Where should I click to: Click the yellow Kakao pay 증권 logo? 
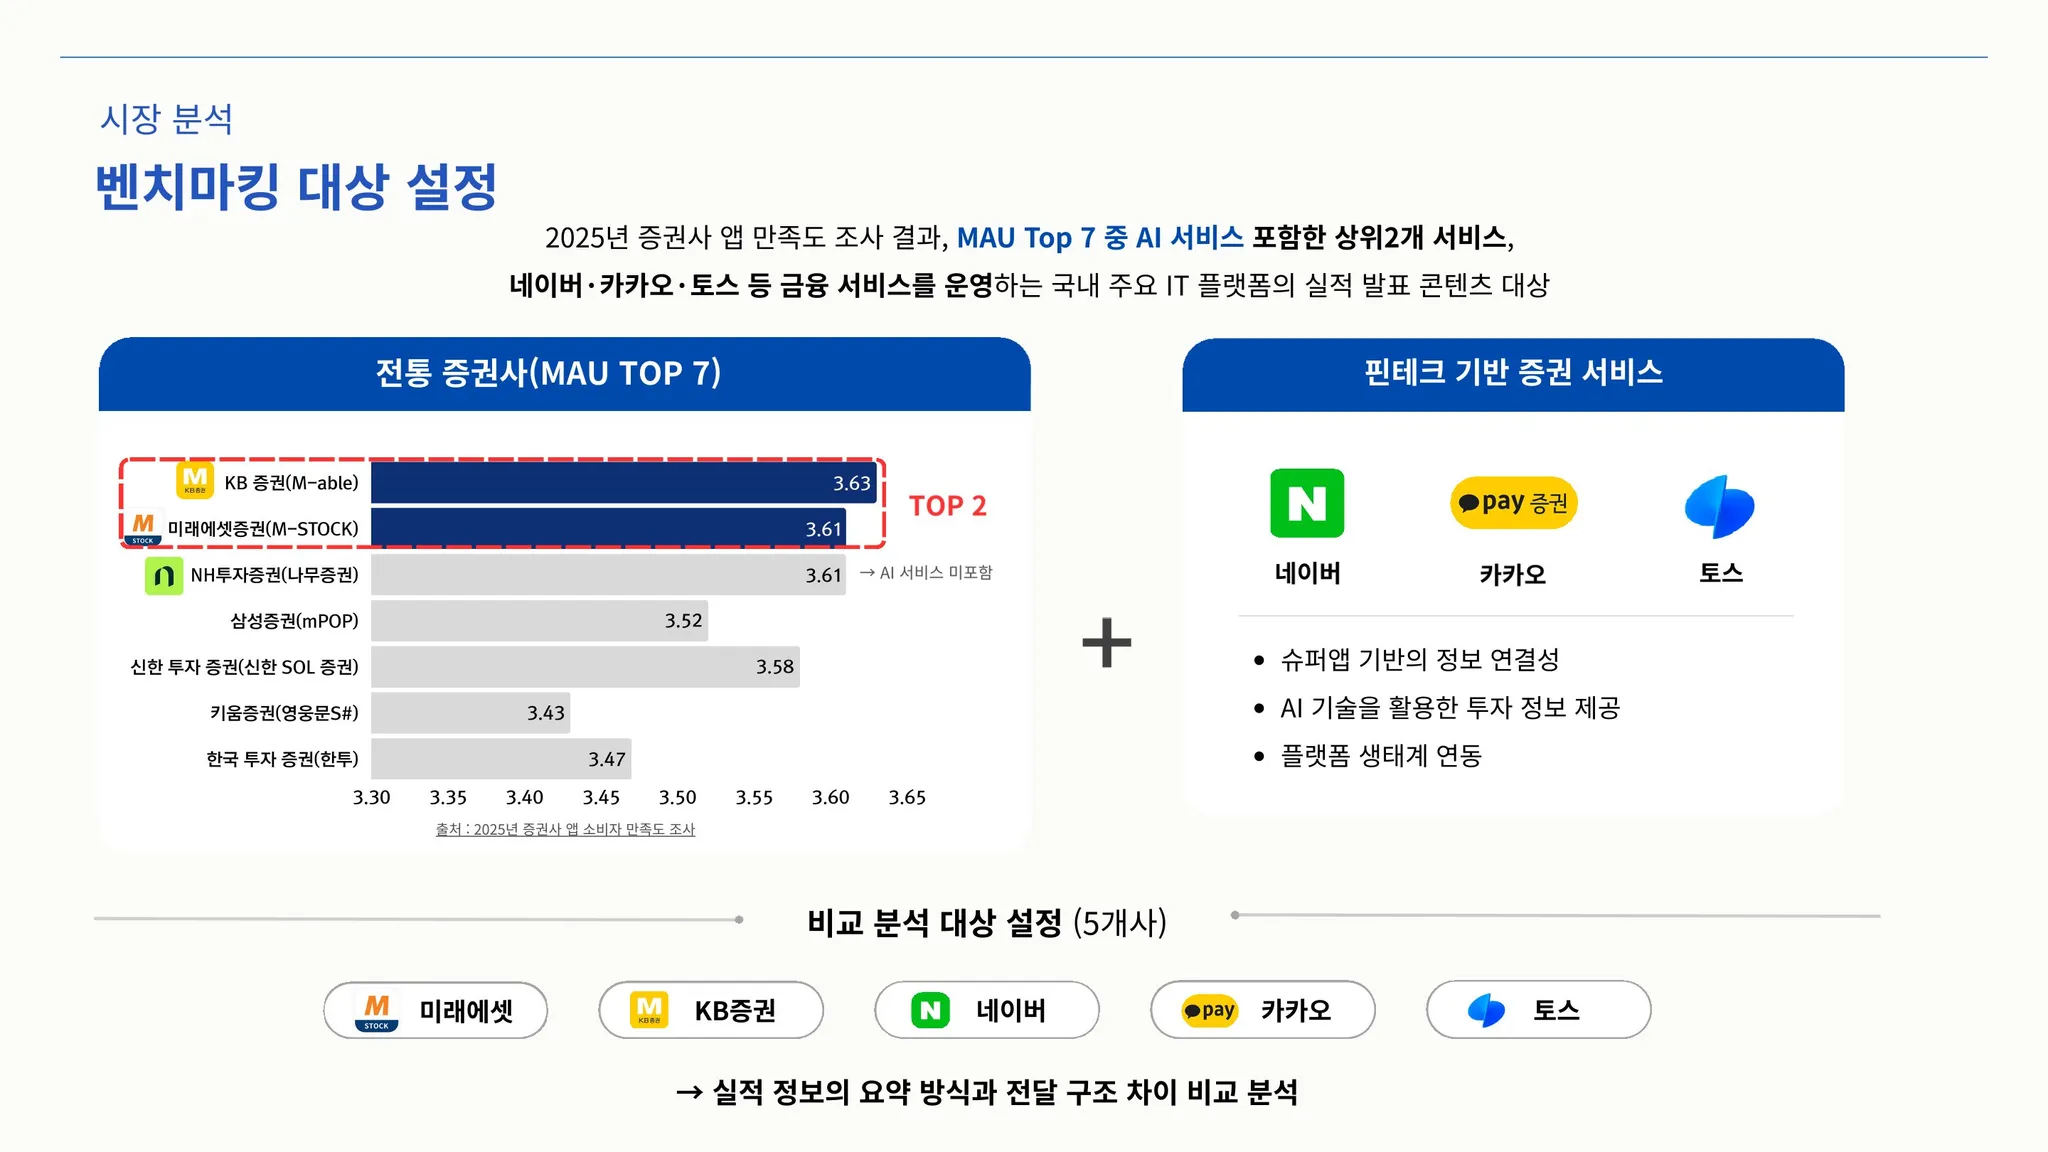pos(1513,503)
